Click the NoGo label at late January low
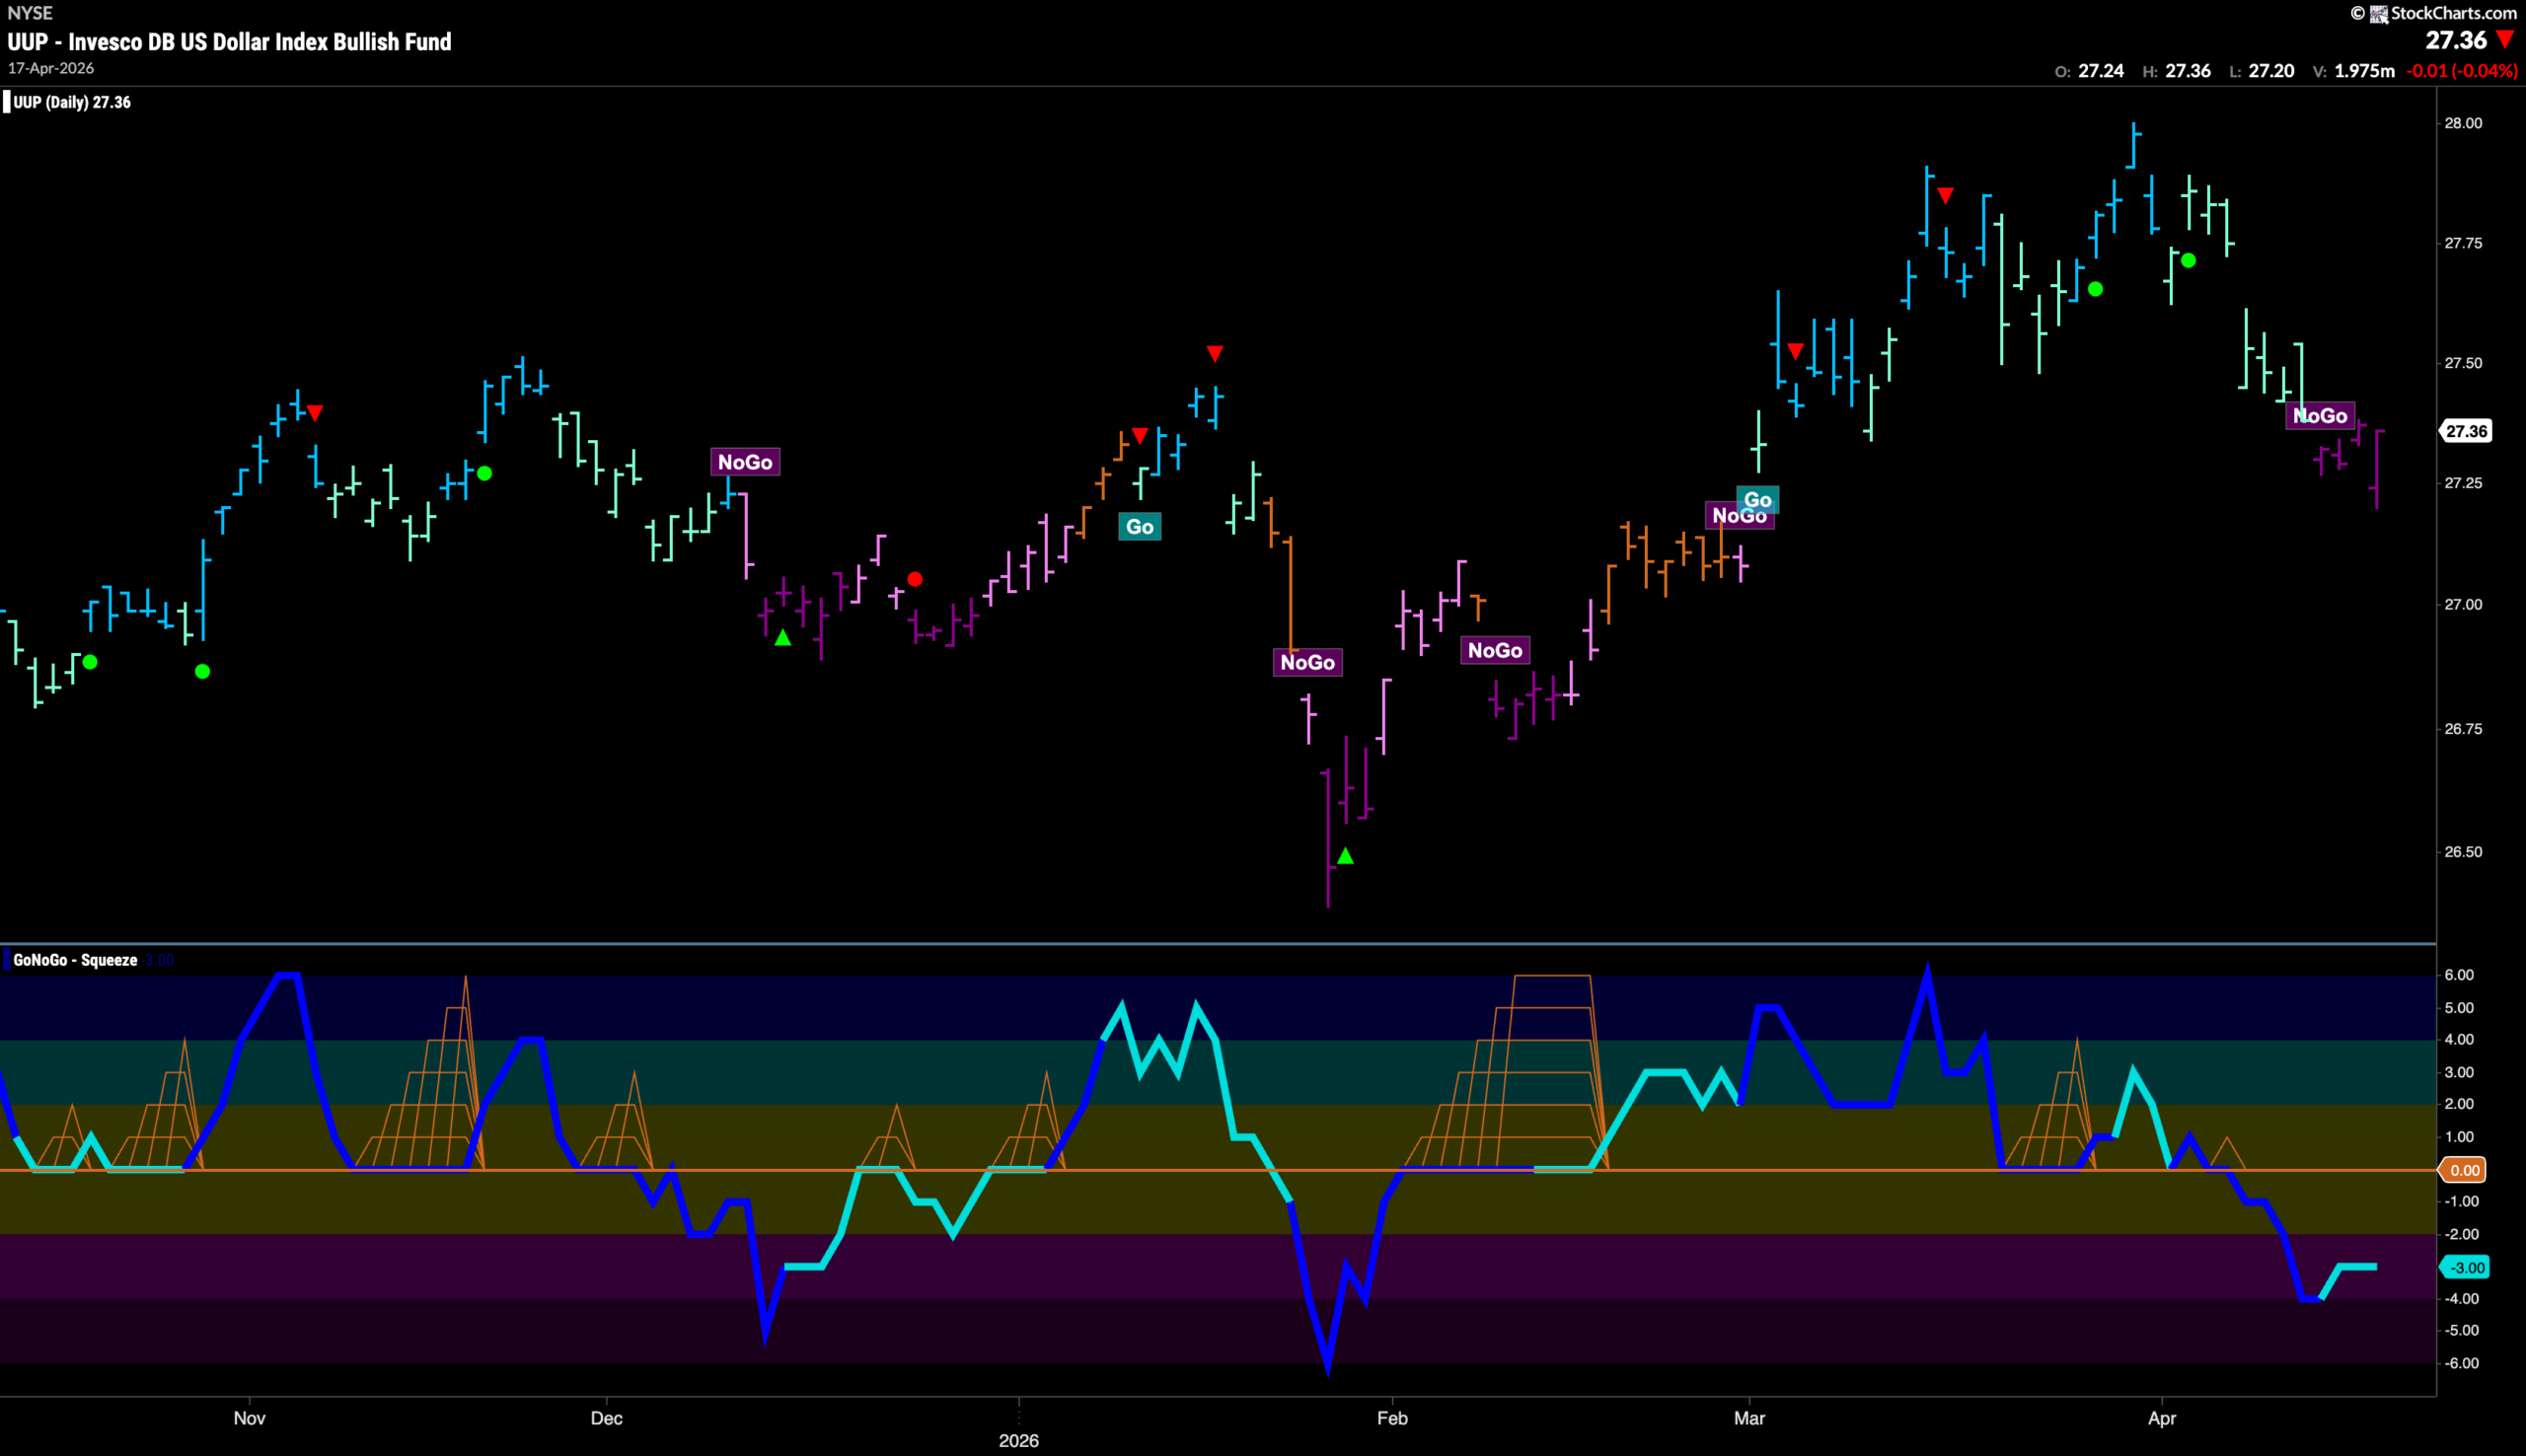This screenshot has width=2526, height=1456. [1308, 662]
